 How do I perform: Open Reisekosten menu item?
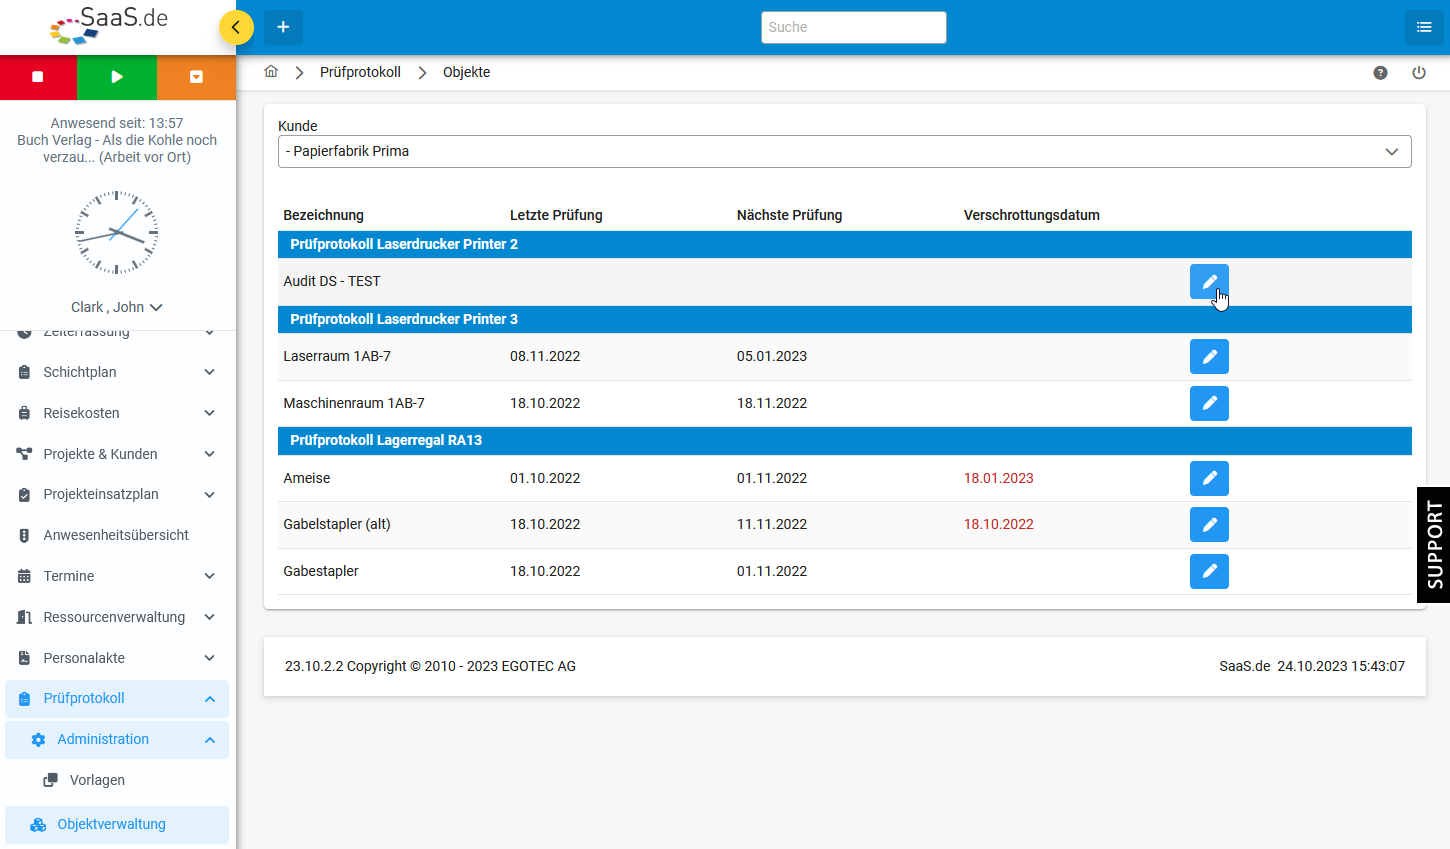click(x=117, y=413)
